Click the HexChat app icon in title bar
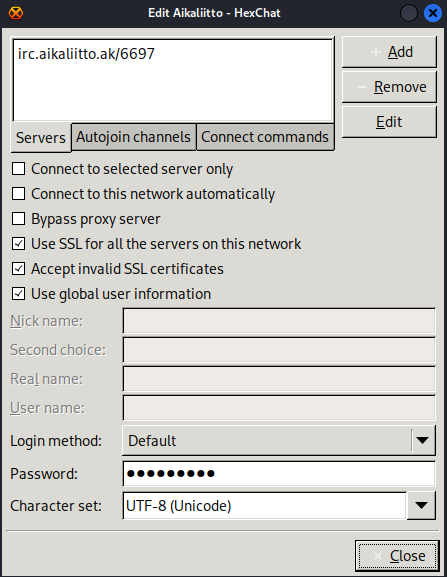The image size is (447, 577). click(x=16, y=13)
